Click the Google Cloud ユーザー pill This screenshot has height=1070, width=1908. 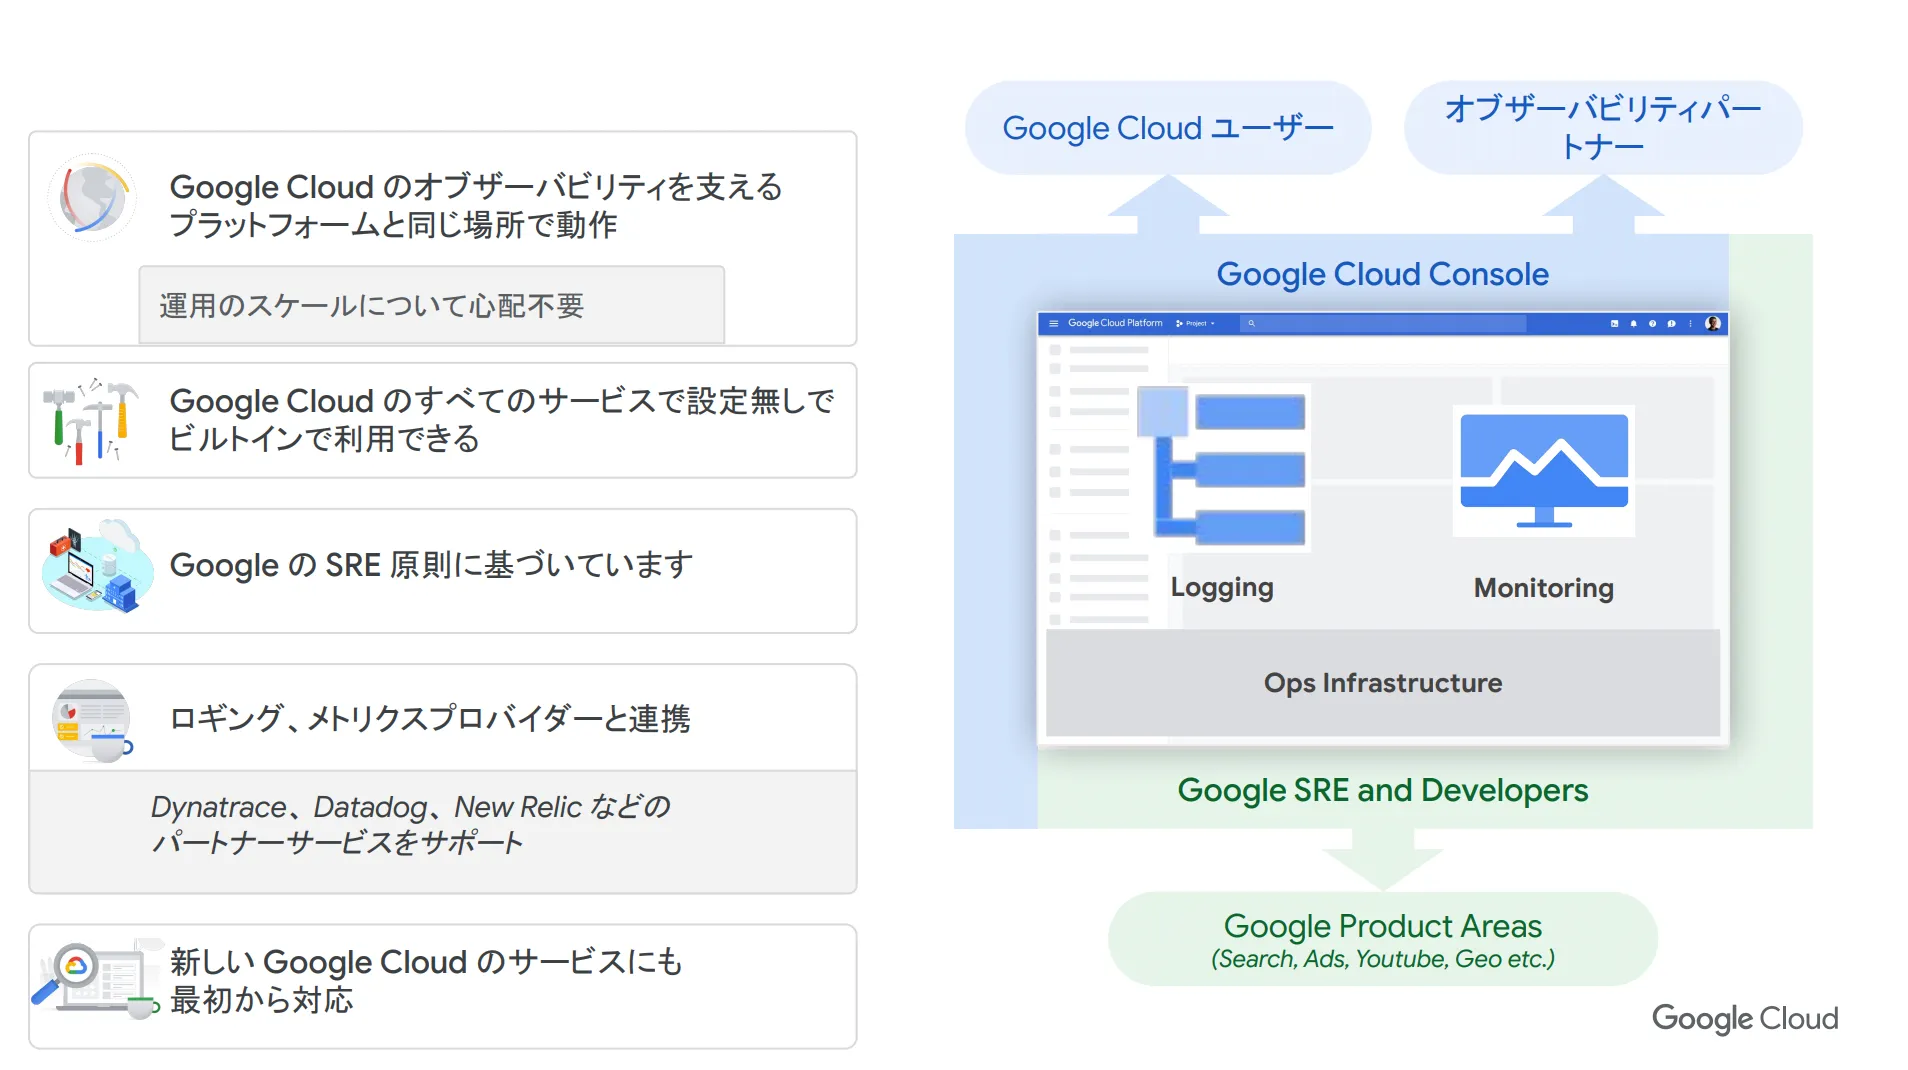pos(1168,128)
